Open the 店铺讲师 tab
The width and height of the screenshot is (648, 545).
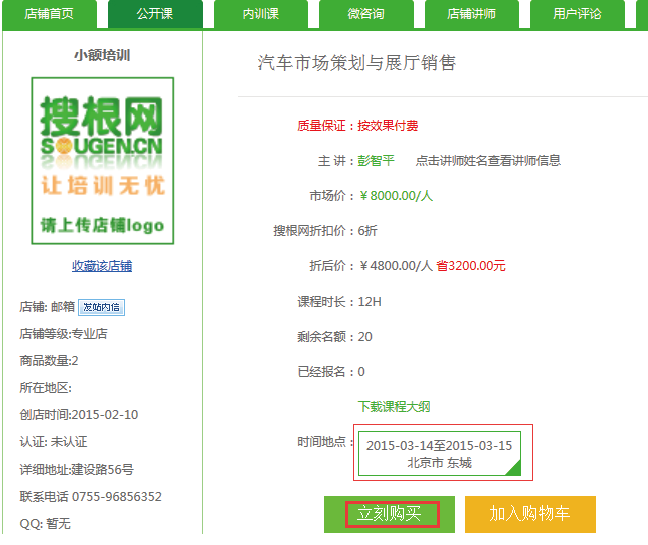472,14
